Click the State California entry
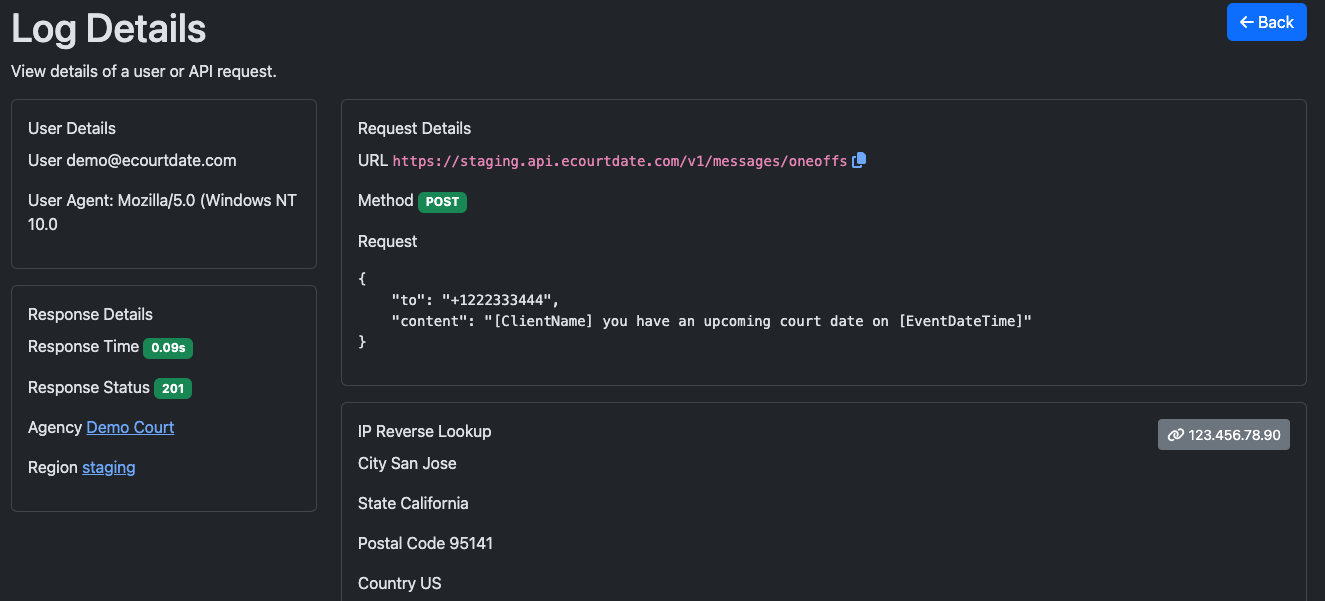 click(413, 503)
